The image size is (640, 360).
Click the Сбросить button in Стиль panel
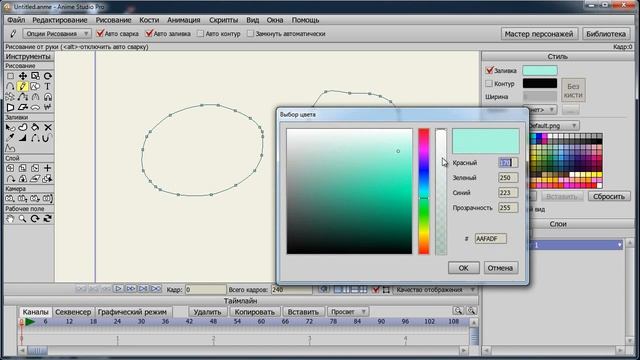(609, 196)
